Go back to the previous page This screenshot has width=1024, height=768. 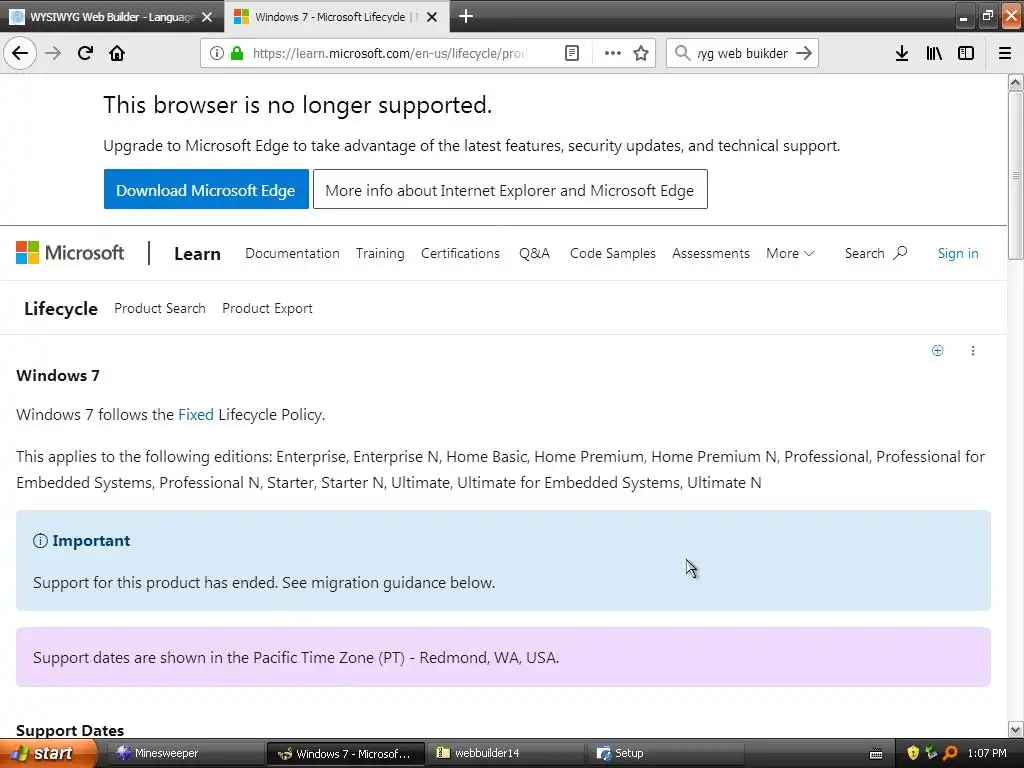coord(20,53)
